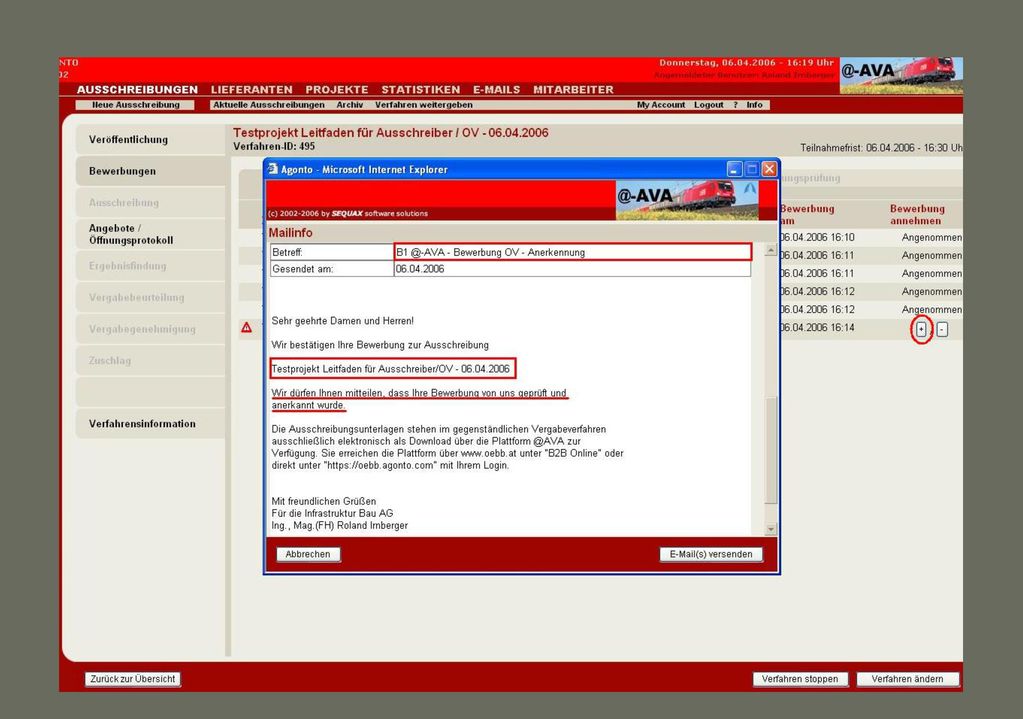1023x719 pixels.
Task: Click the Betreff subject field
Action: coord(573,252)
